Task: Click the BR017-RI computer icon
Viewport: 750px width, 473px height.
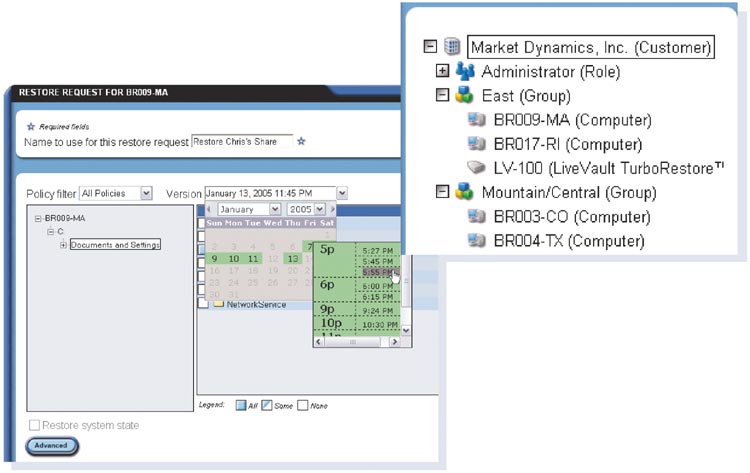Action: (x=477, y=144)
